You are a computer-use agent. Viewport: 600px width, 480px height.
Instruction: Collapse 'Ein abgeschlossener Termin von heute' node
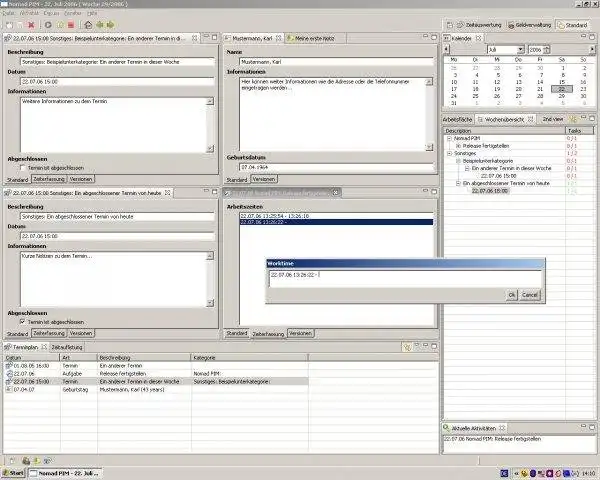458,183
